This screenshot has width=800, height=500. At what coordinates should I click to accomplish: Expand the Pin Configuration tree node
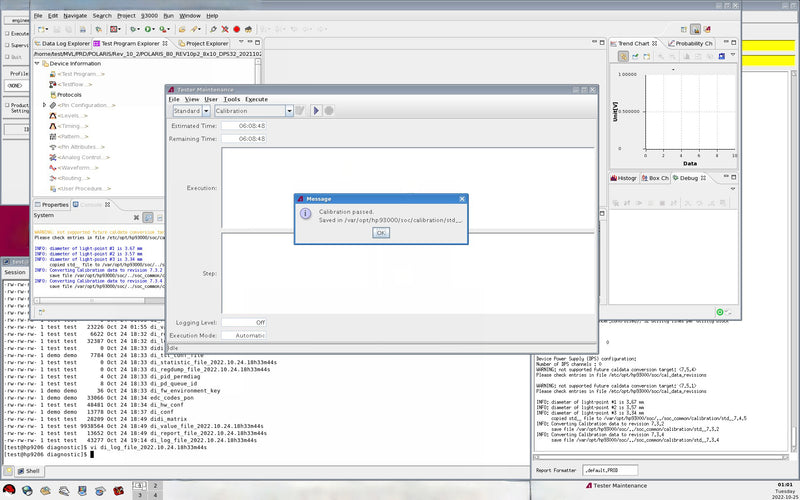[x=44, y=105]
